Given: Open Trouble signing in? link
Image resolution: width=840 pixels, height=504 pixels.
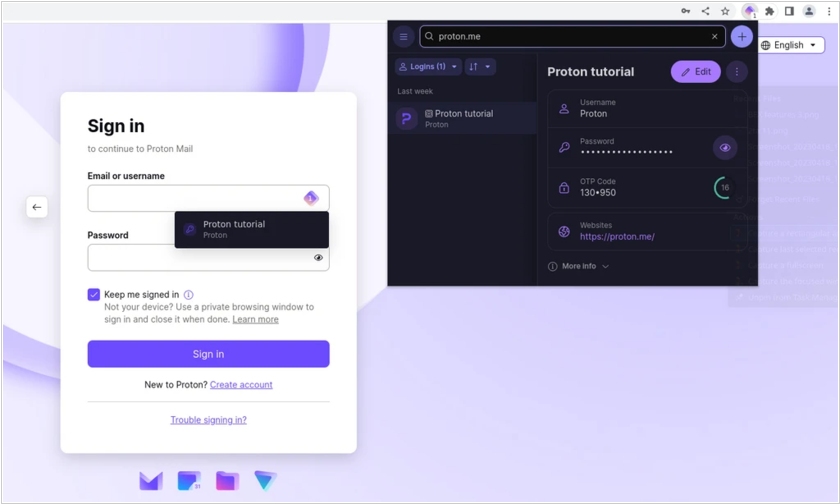Looking at the screenshot, I should [208, 420].
